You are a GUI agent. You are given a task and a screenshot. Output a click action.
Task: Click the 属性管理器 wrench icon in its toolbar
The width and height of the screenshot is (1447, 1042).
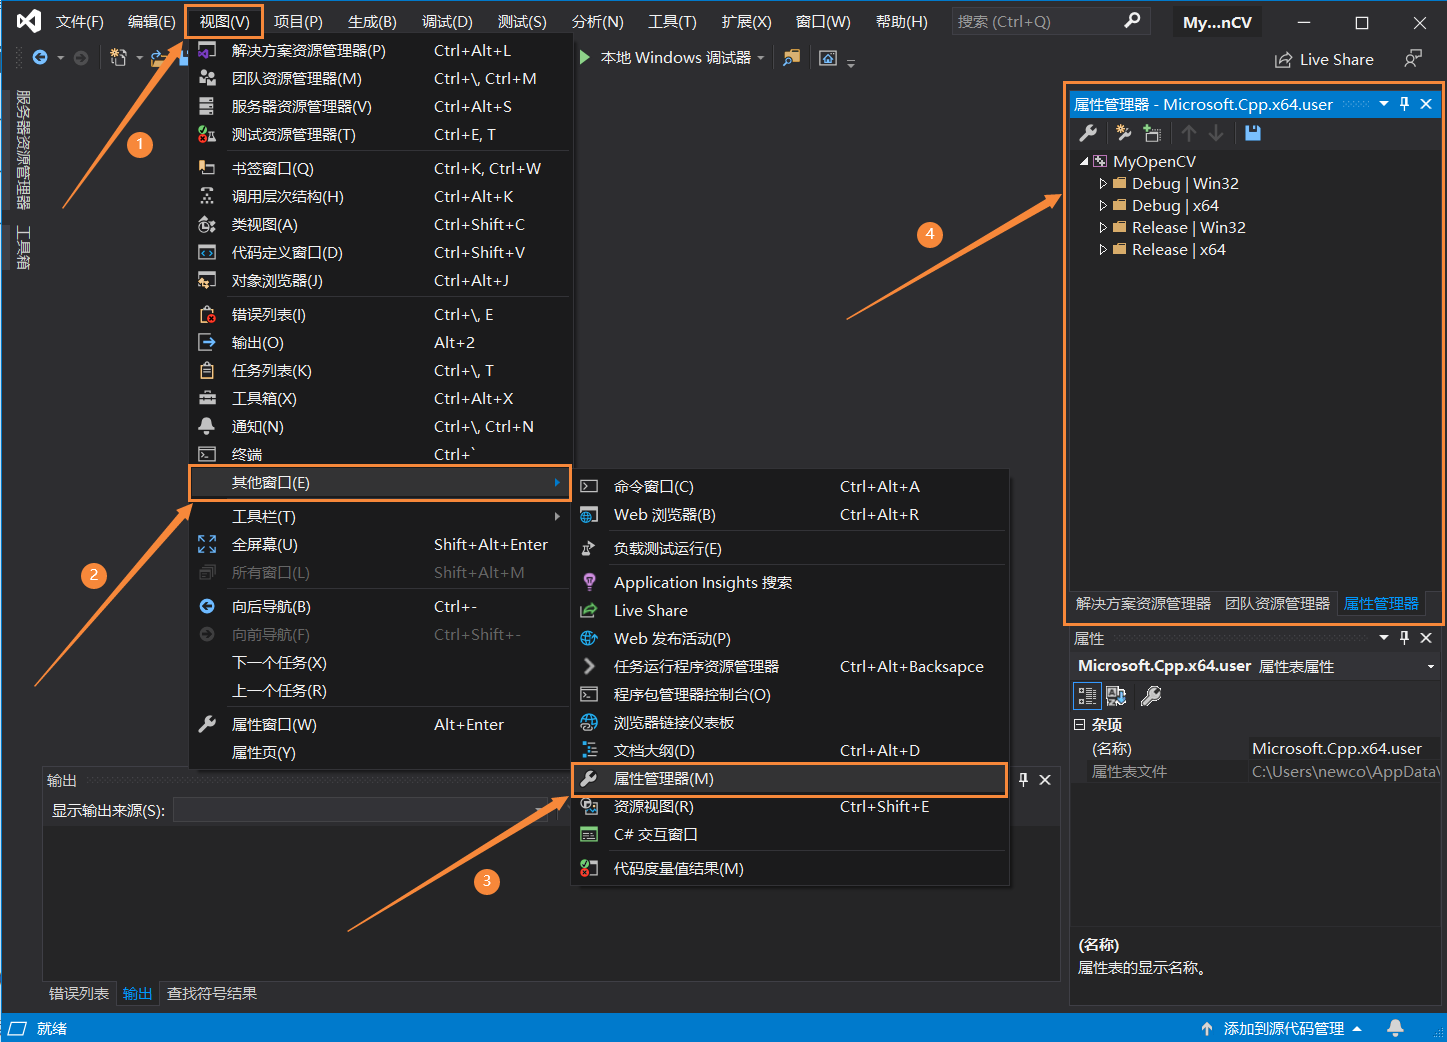tap(1088, 133)
